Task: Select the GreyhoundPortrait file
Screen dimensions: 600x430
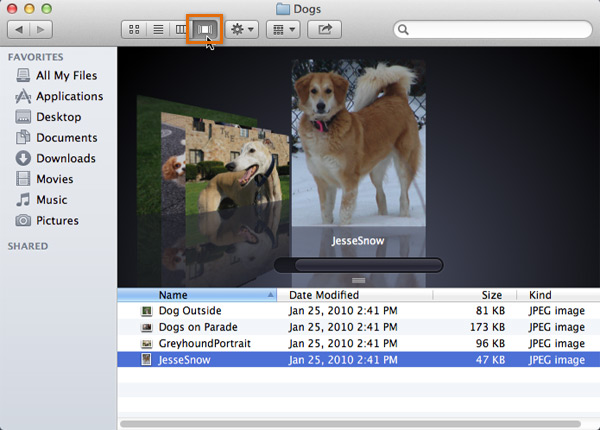Action: [x=359, y=344]
